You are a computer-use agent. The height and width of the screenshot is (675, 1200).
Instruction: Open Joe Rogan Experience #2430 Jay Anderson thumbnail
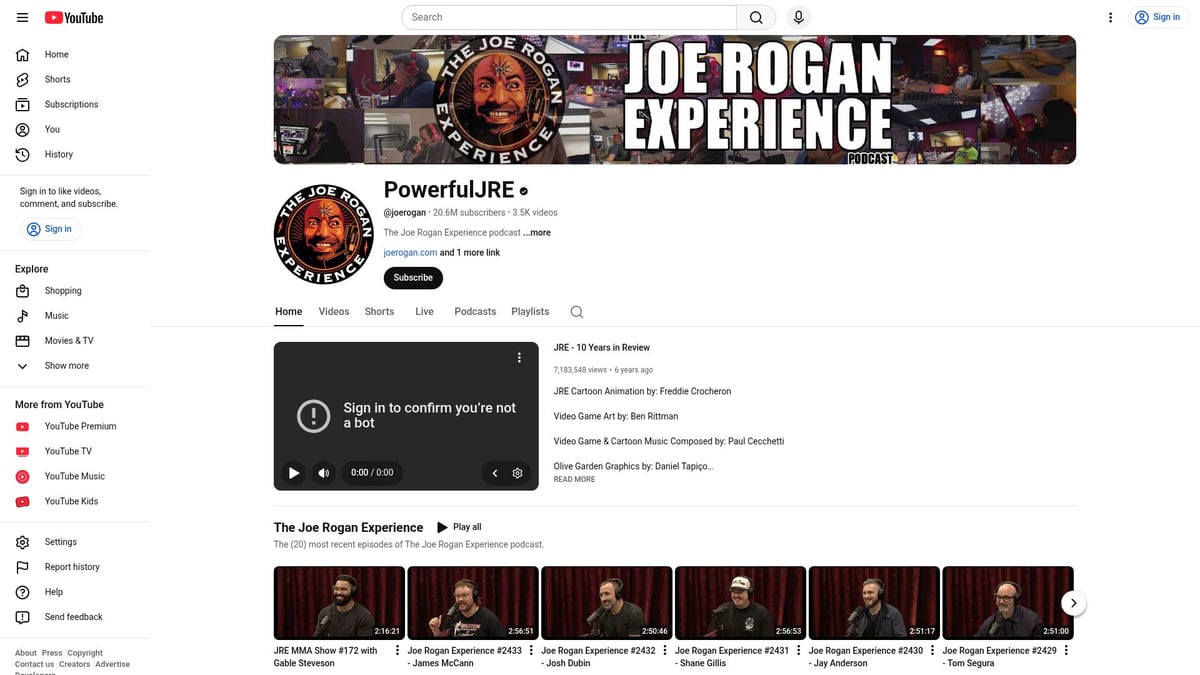[x=874, y=603]
